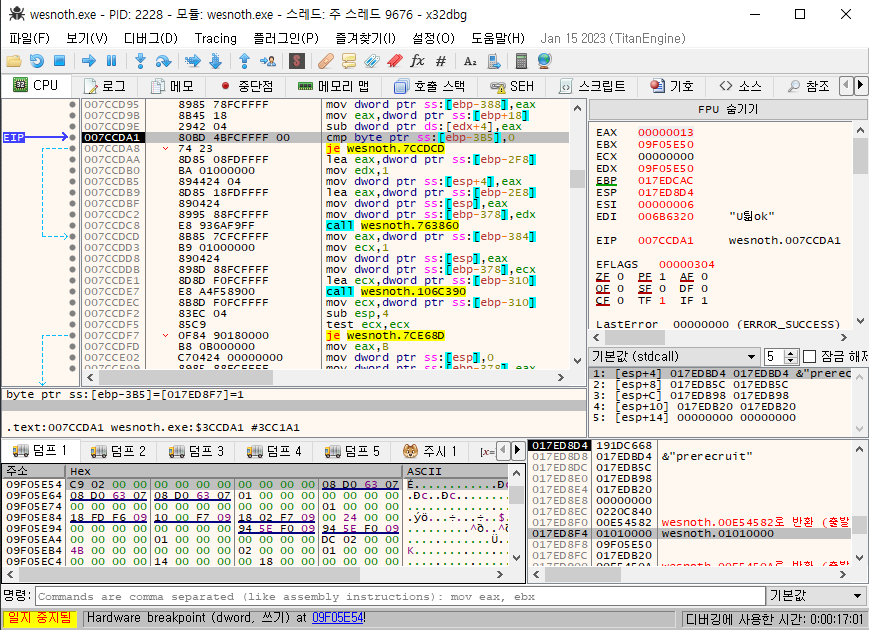This screenshot has width=869, height=630.
Task: Toggle the CF flag value
Action: click(x=620, y=300)
